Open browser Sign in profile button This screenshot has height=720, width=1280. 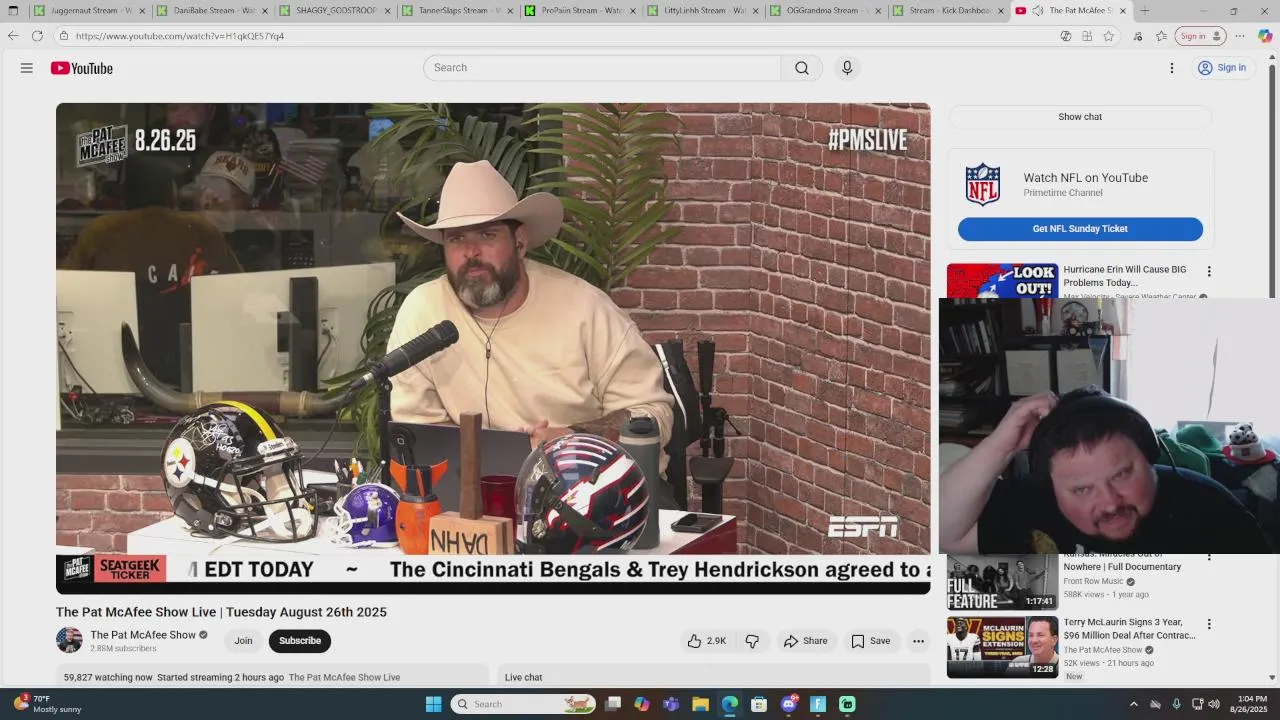tap(1201, 36)
